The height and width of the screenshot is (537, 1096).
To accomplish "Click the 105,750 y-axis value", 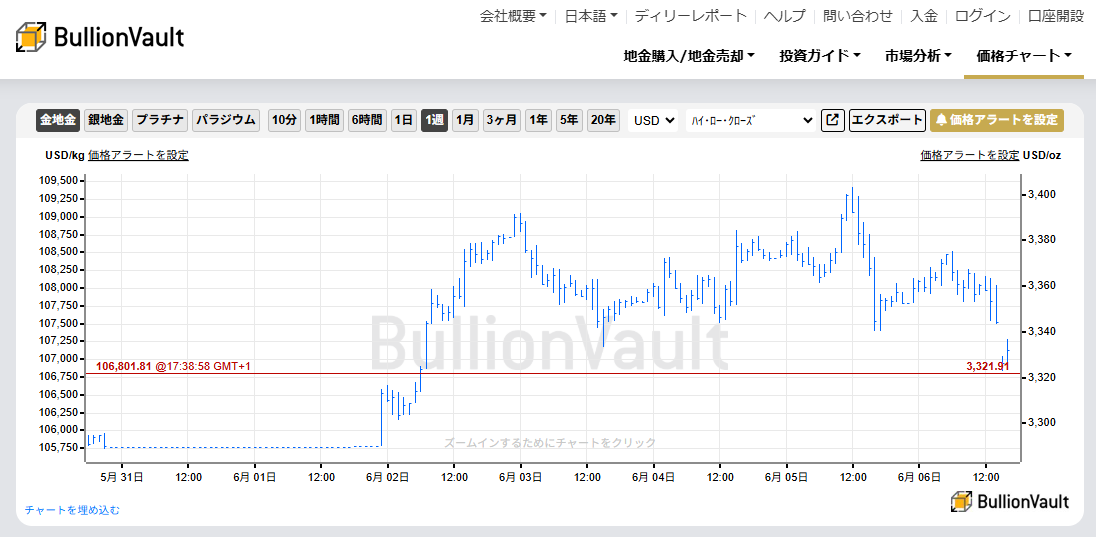I will point(59,448).
